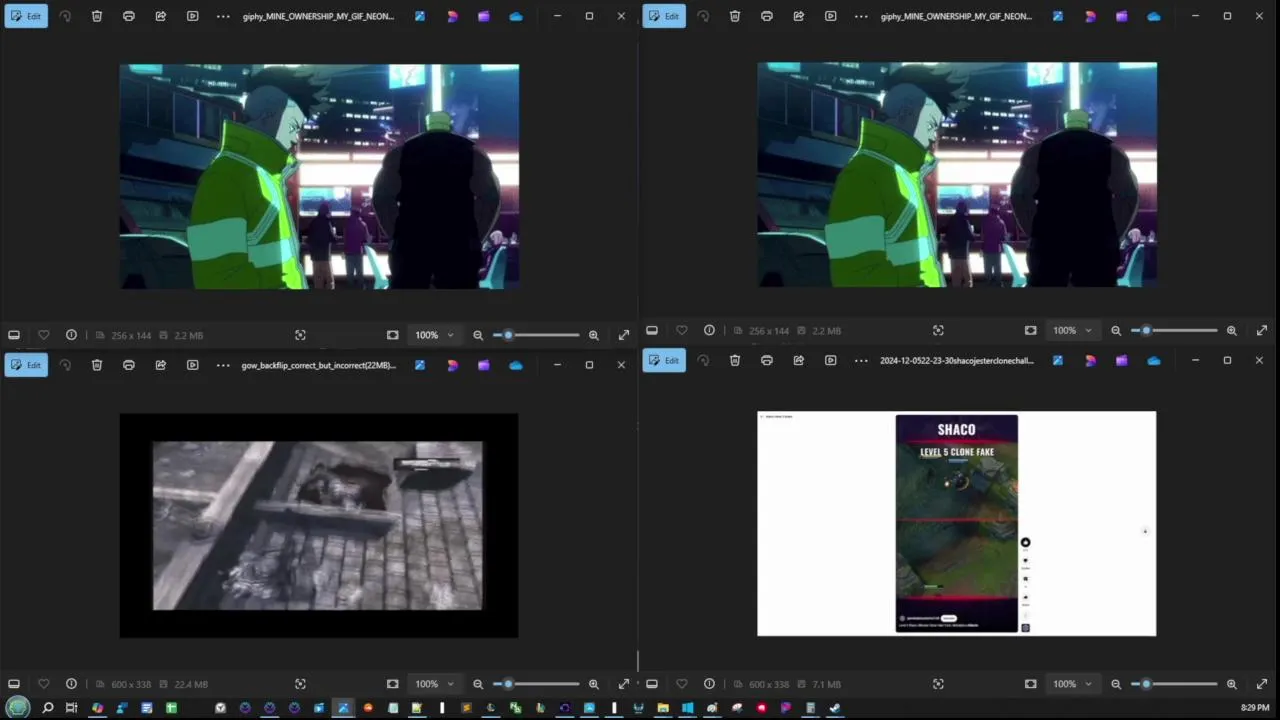
Task: Adjust zoom slider in the shacojester window
Action: click(x=1174, y=684)
